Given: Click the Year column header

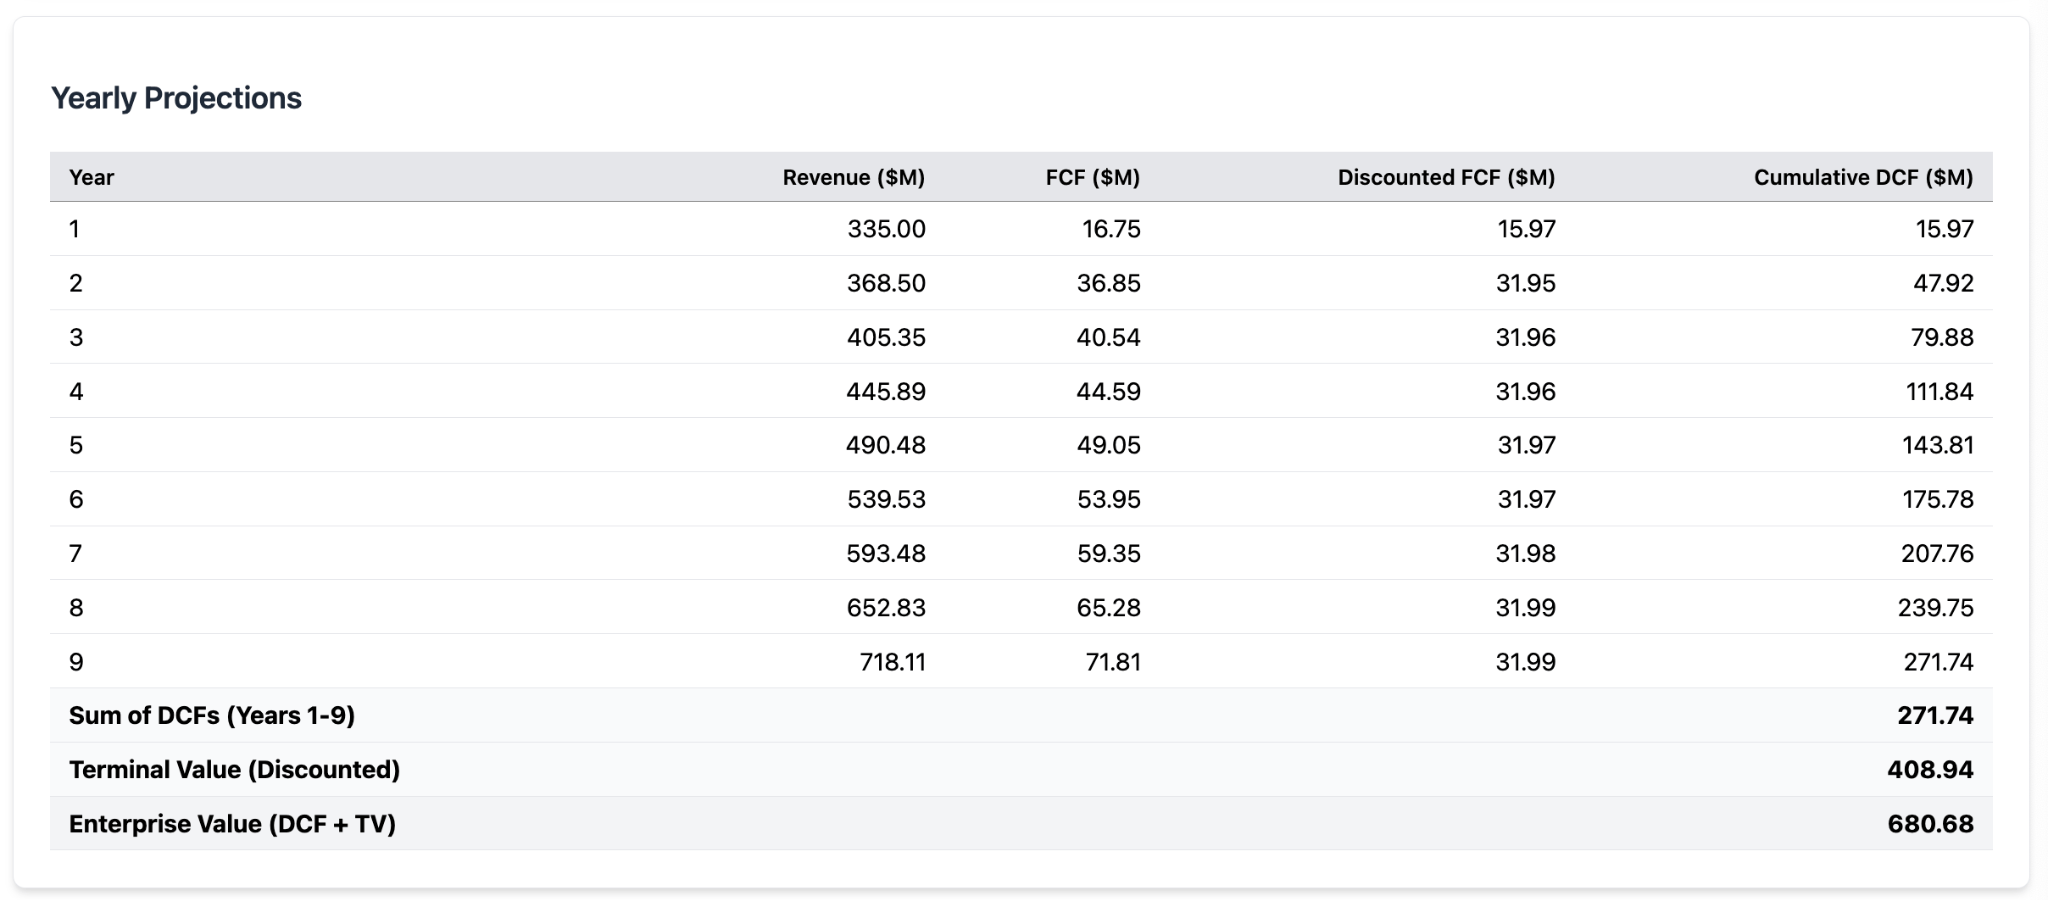Looking at the screenshot, I should click(91, 177).
